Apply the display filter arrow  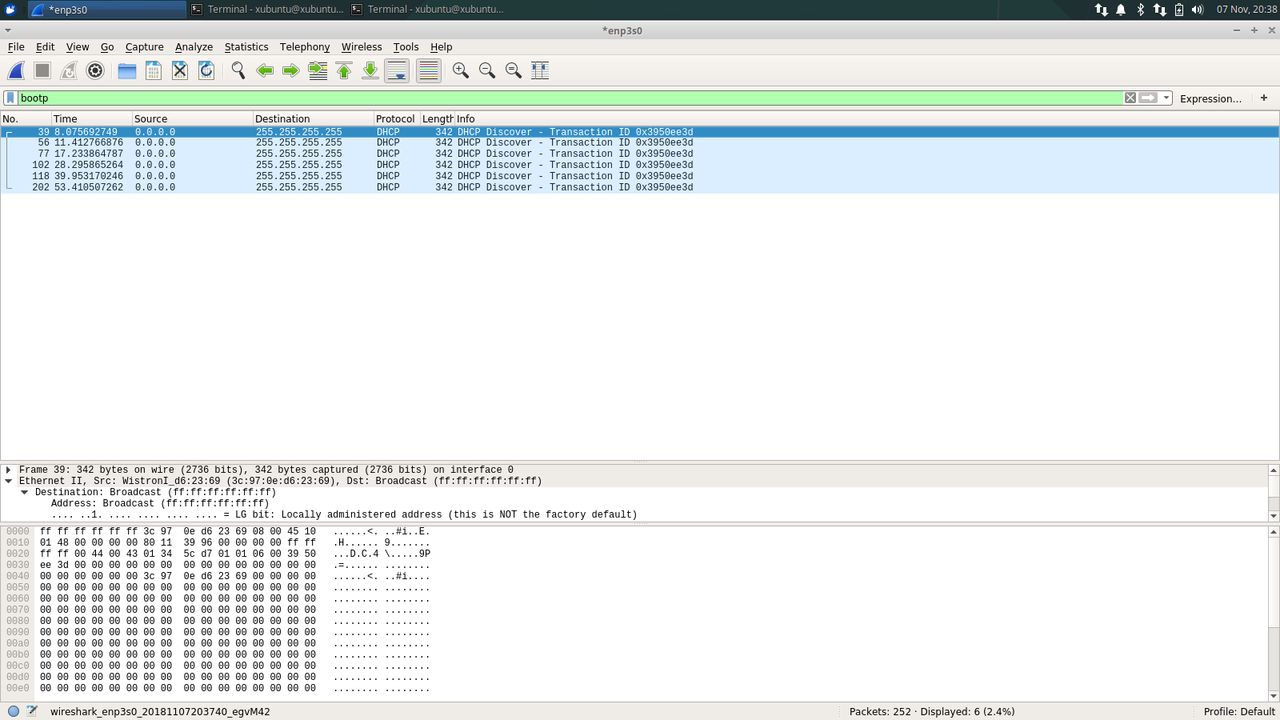[x=1149, y=98]
